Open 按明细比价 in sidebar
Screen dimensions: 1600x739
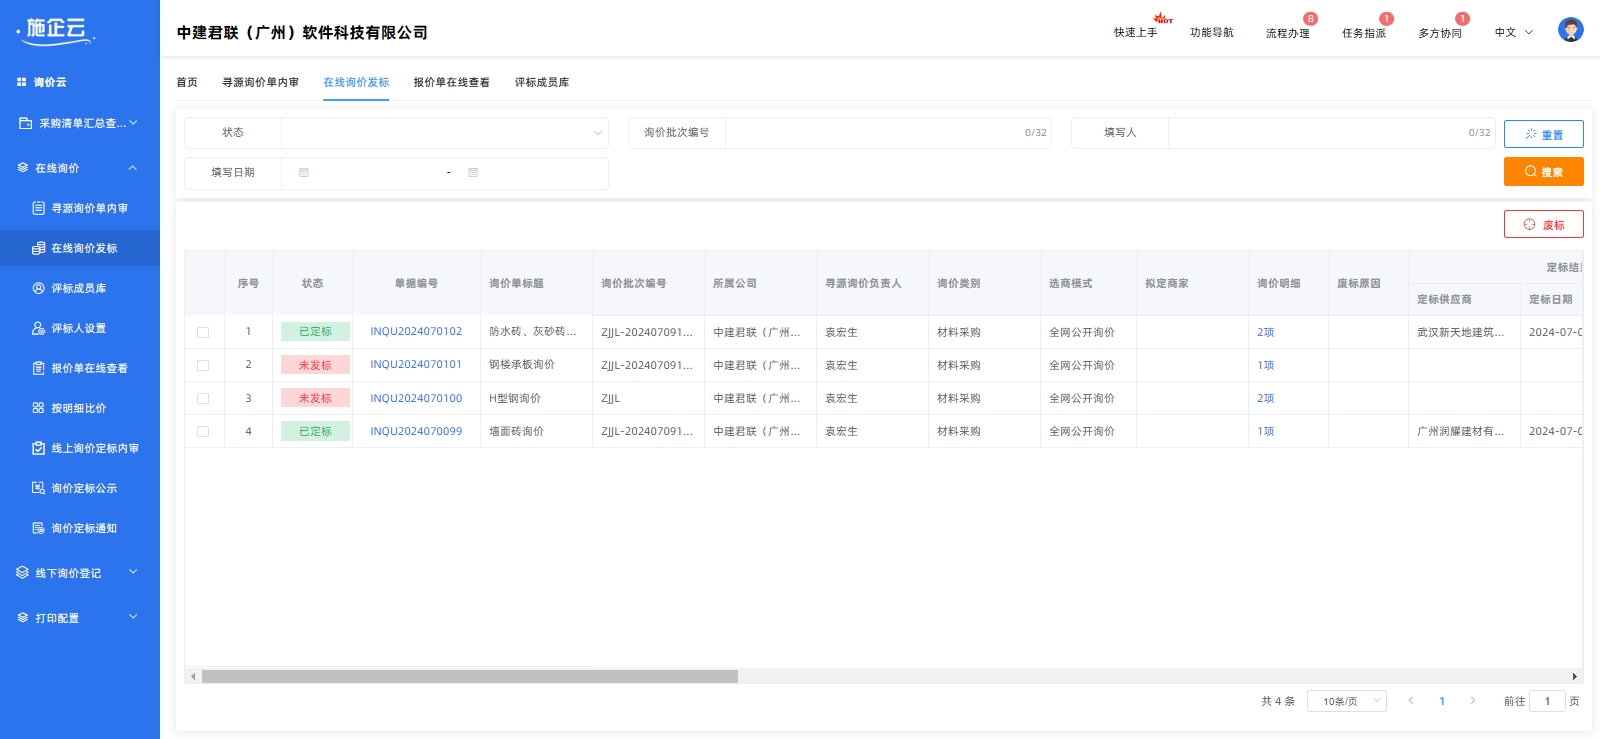point(78,408)
